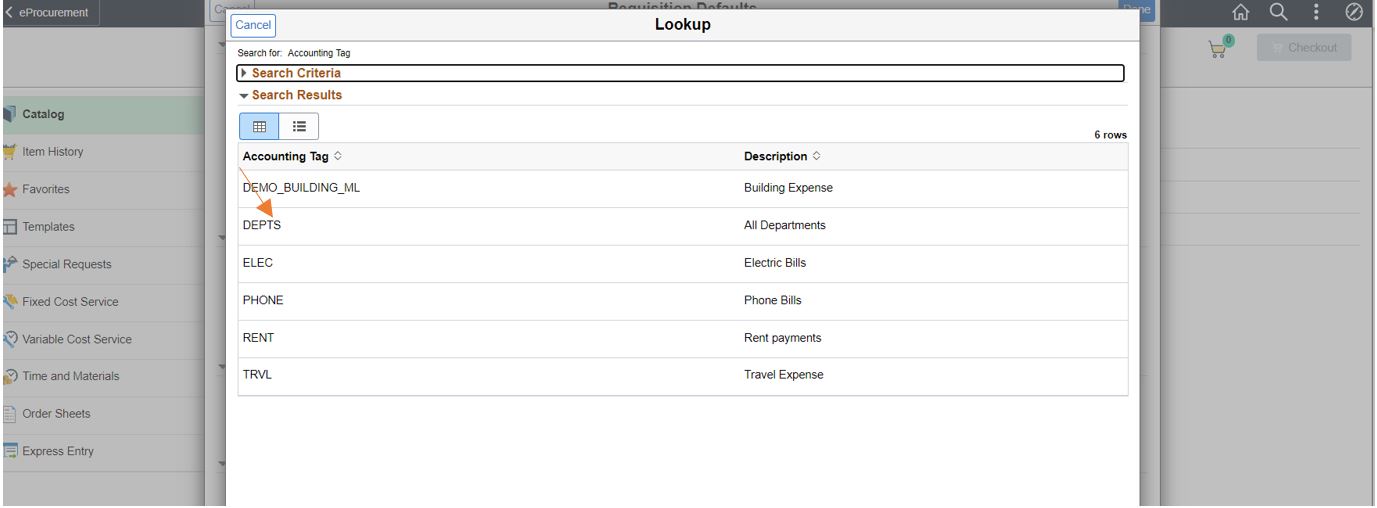Click the Catalog book icon
The width and height of the screenshot is (1377, 508).
9,114
